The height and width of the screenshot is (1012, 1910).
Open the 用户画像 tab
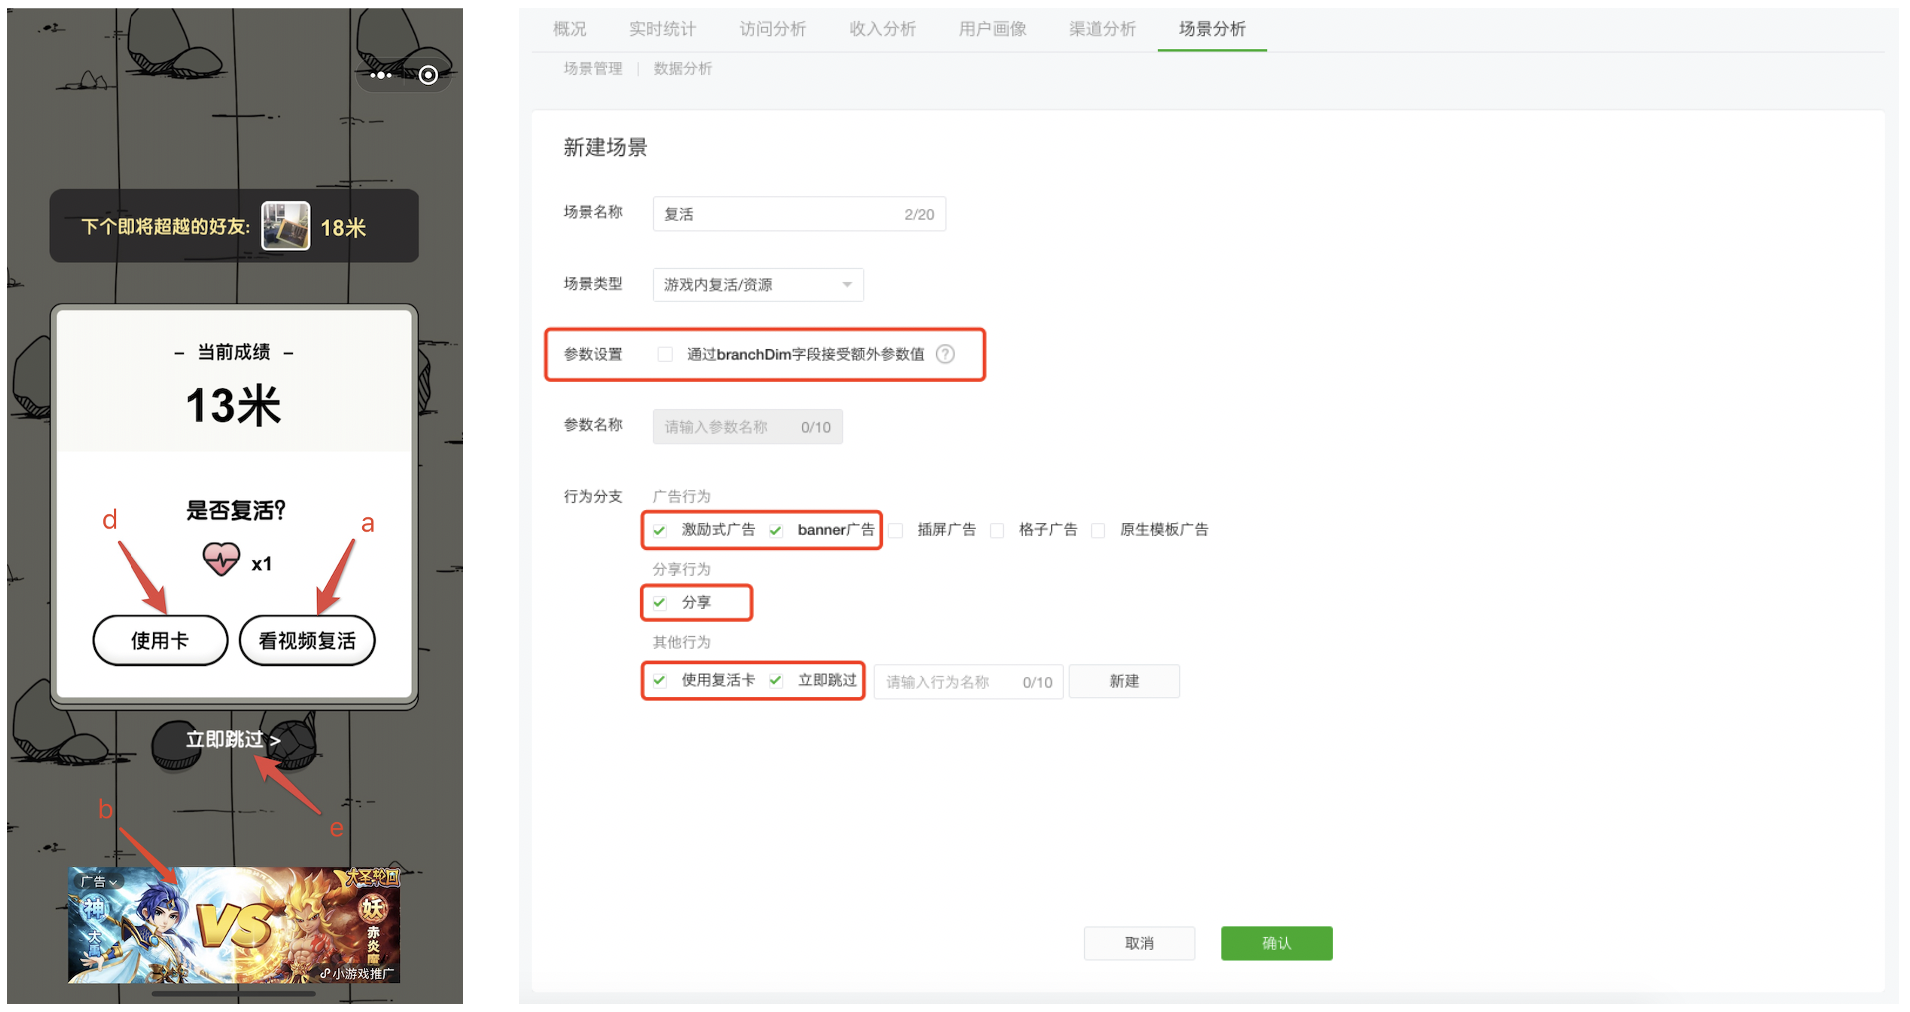(x=992, y=29)
